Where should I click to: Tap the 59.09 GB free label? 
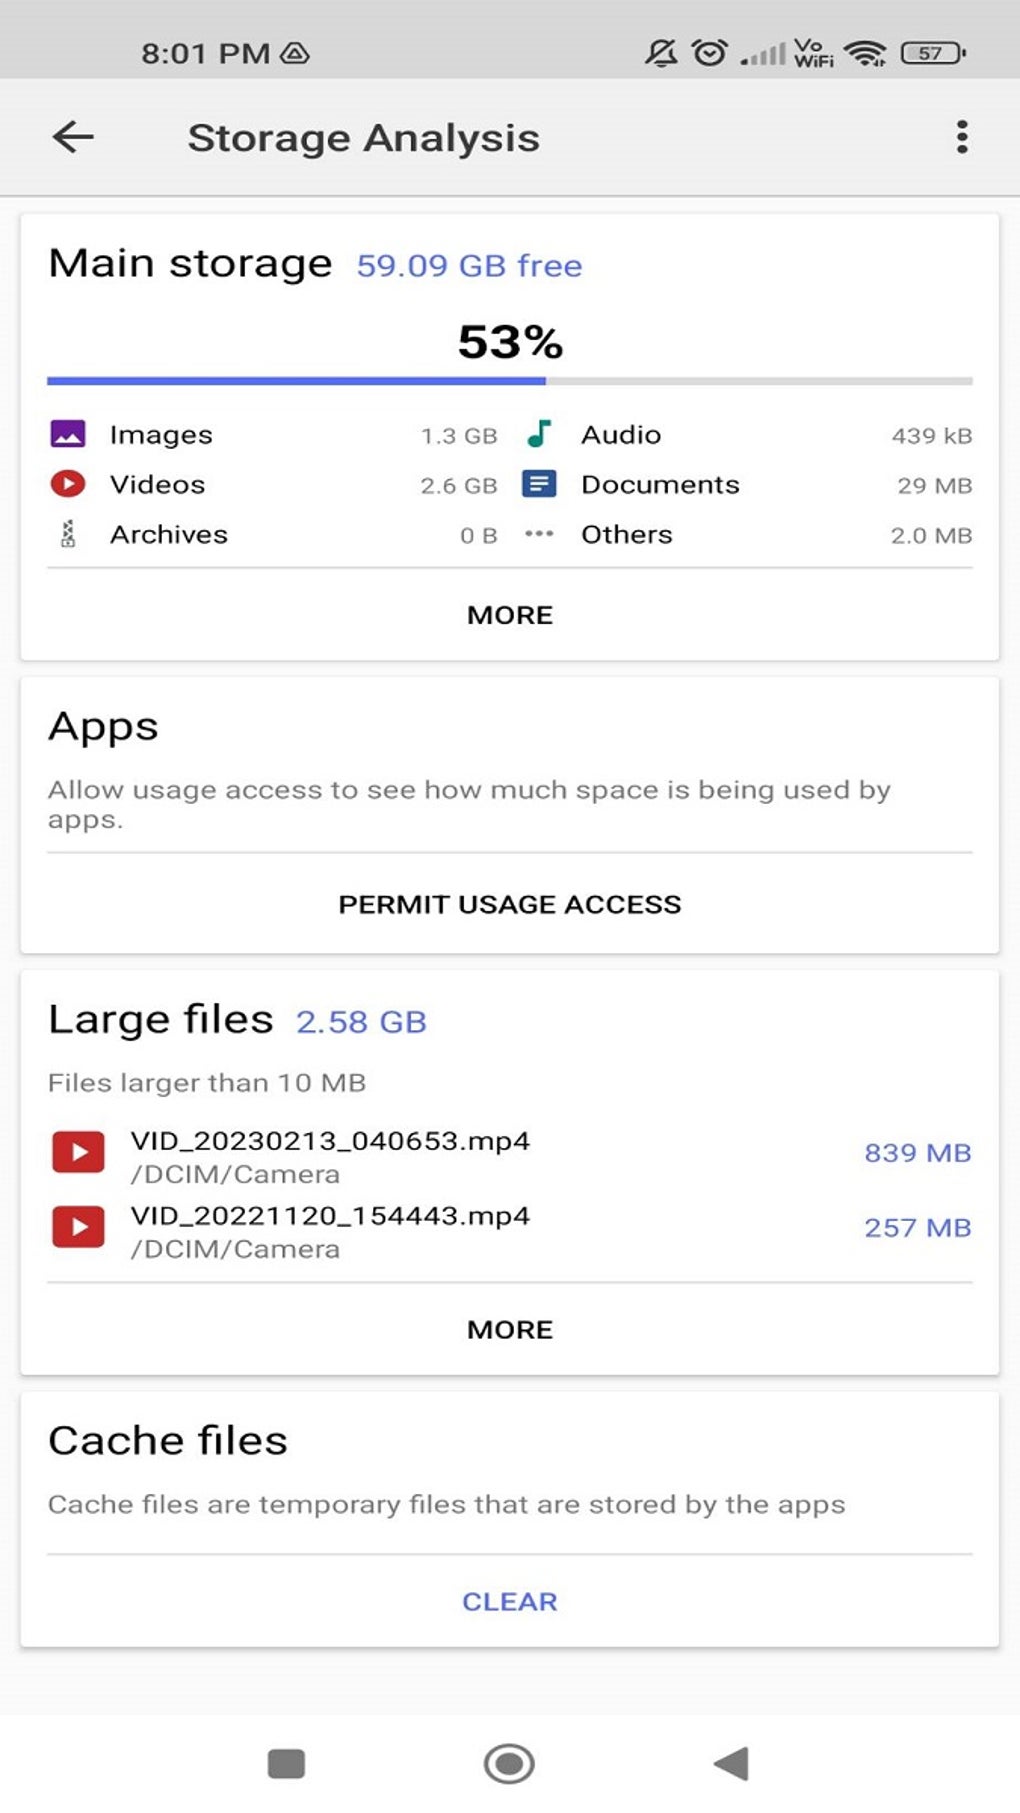pos(469,266)
